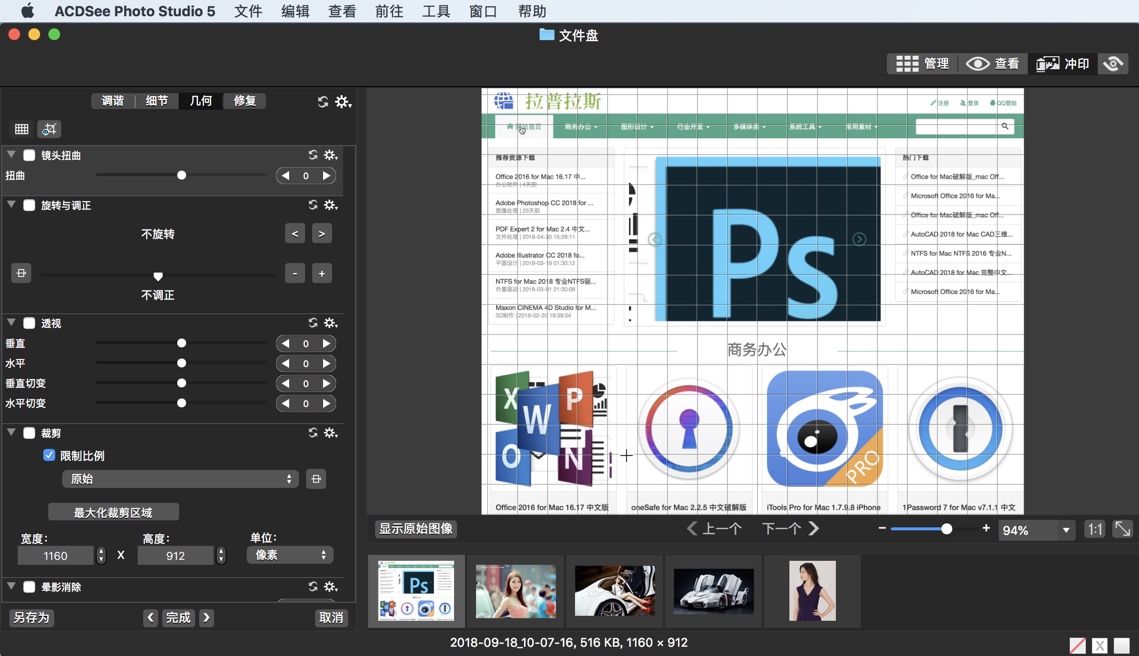Enable the 镜头扭曲 checkbox
This screenshot has height=656, width=1139.
tap(29, 155)
